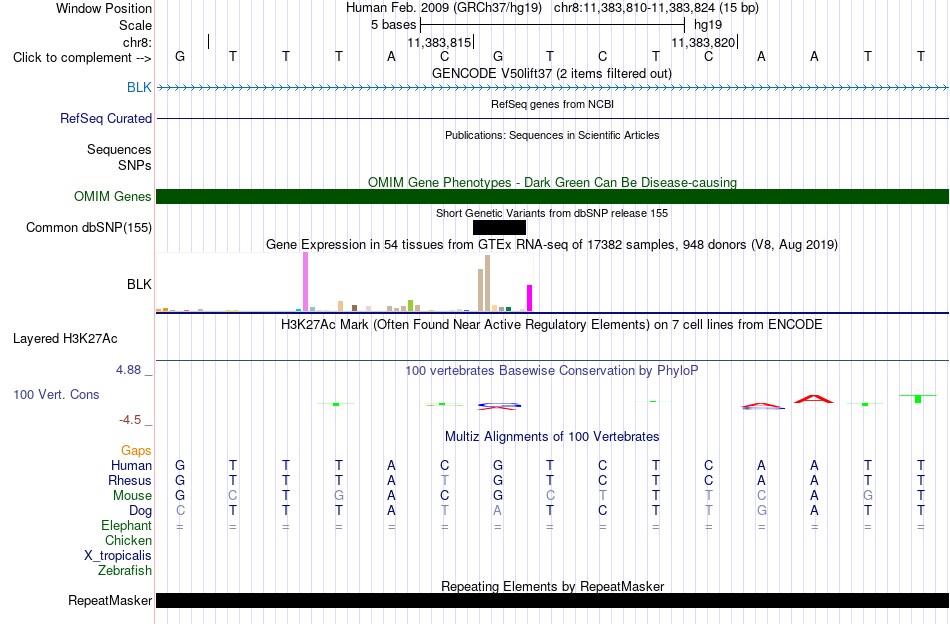Click 'RefSeq genes from NCBI' title

552,104
